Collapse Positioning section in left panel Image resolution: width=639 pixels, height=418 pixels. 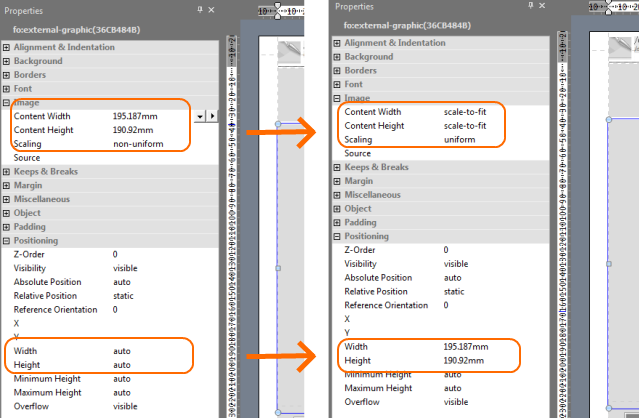click(x=6, y=240)
